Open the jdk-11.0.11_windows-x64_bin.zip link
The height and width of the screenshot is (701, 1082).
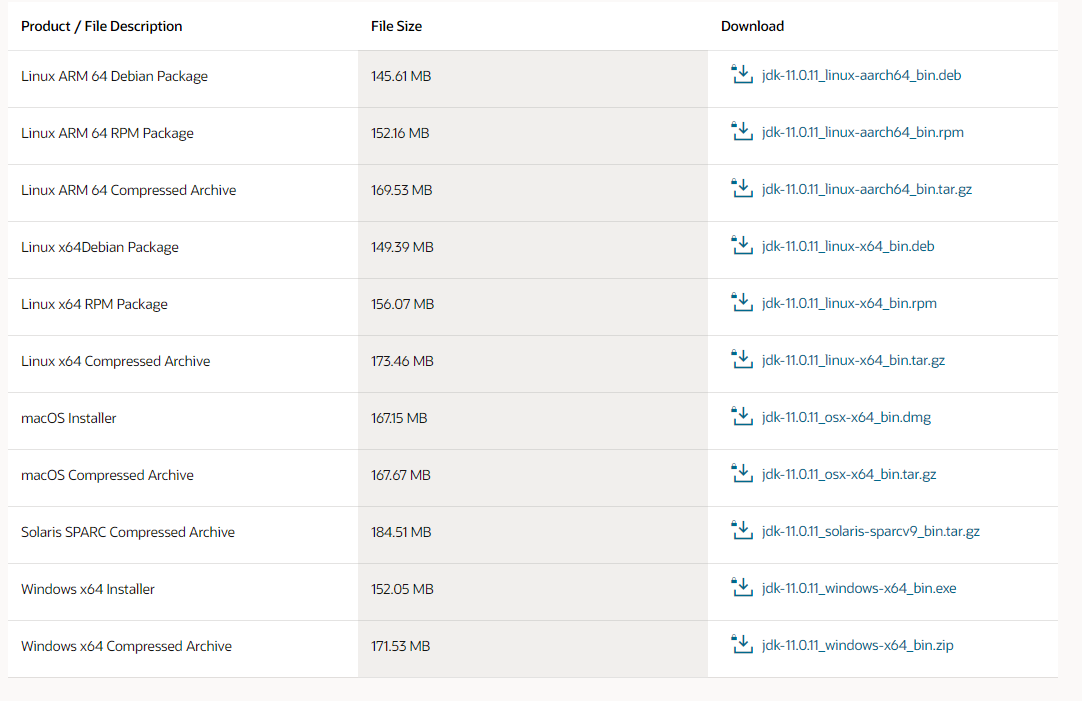[857, 645]
